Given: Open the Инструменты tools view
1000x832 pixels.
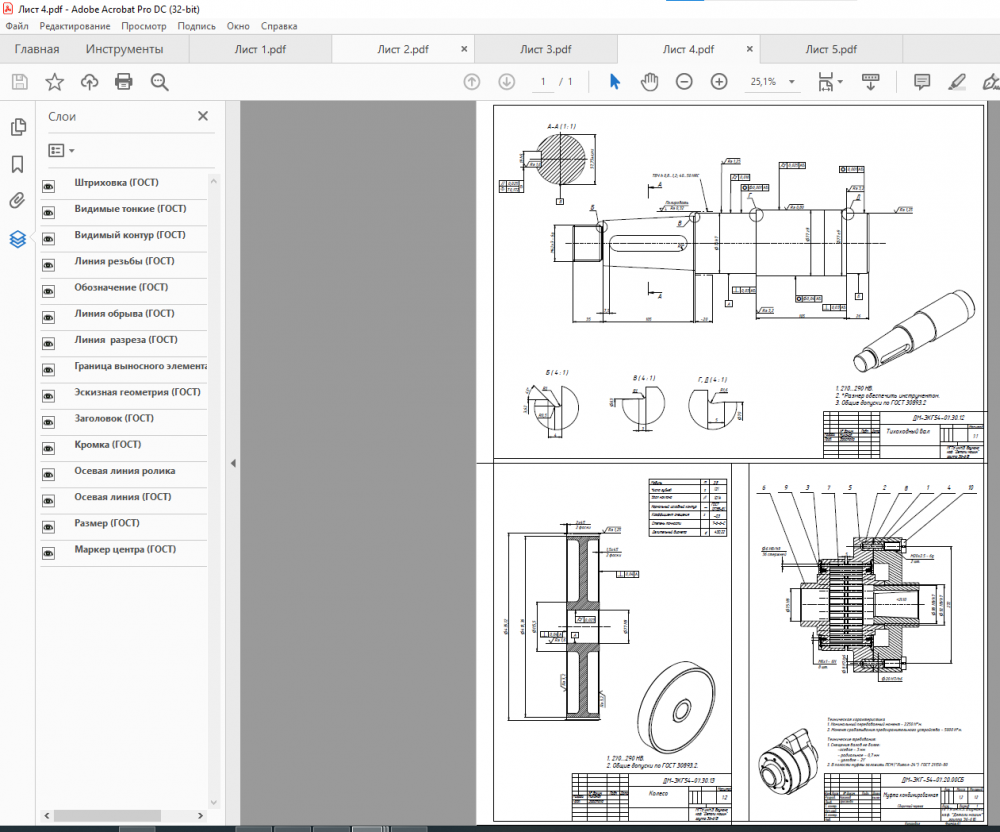Looking at the screenshot, I should point(124,49).
